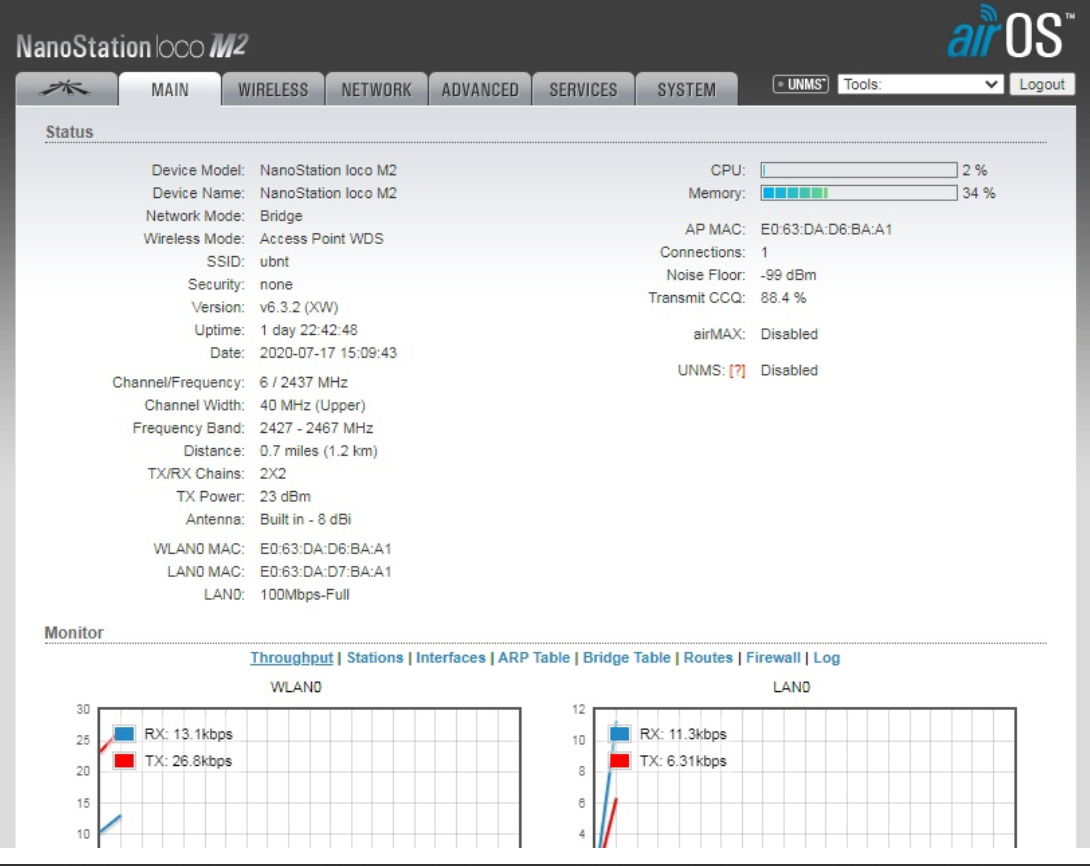The image size is (1090, 866).
Task: Switch to the WIRELESS tab
Action: [x=272, y=89]
